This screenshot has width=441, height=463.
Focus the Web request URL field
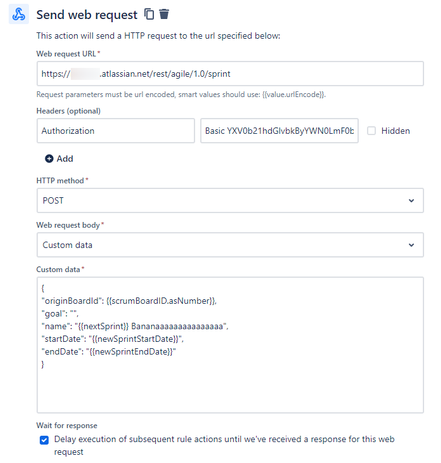[x=230, y=74]
